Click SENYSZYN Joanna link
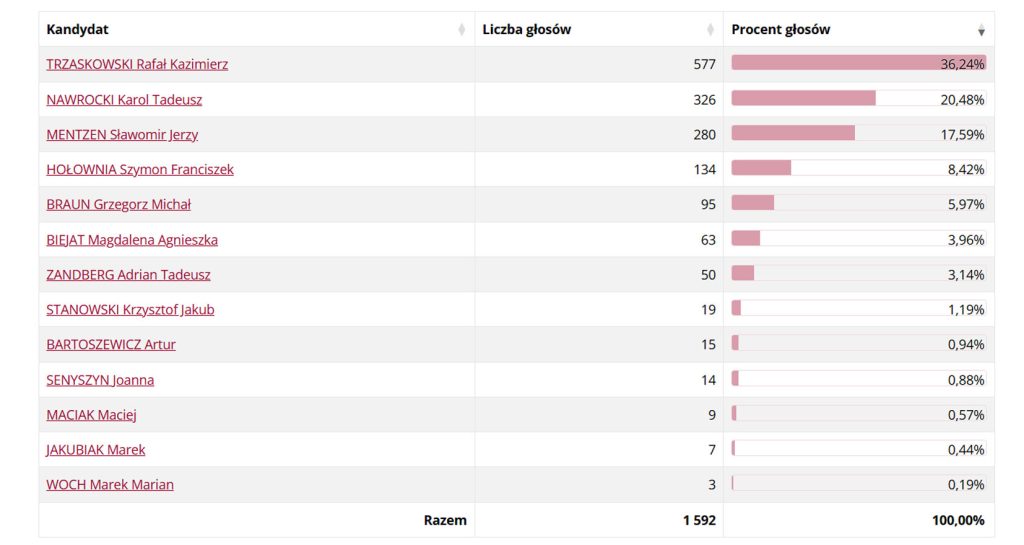The width and height of the screenshot is (1024, 545). pyautogui.click(x=100, y=379)
